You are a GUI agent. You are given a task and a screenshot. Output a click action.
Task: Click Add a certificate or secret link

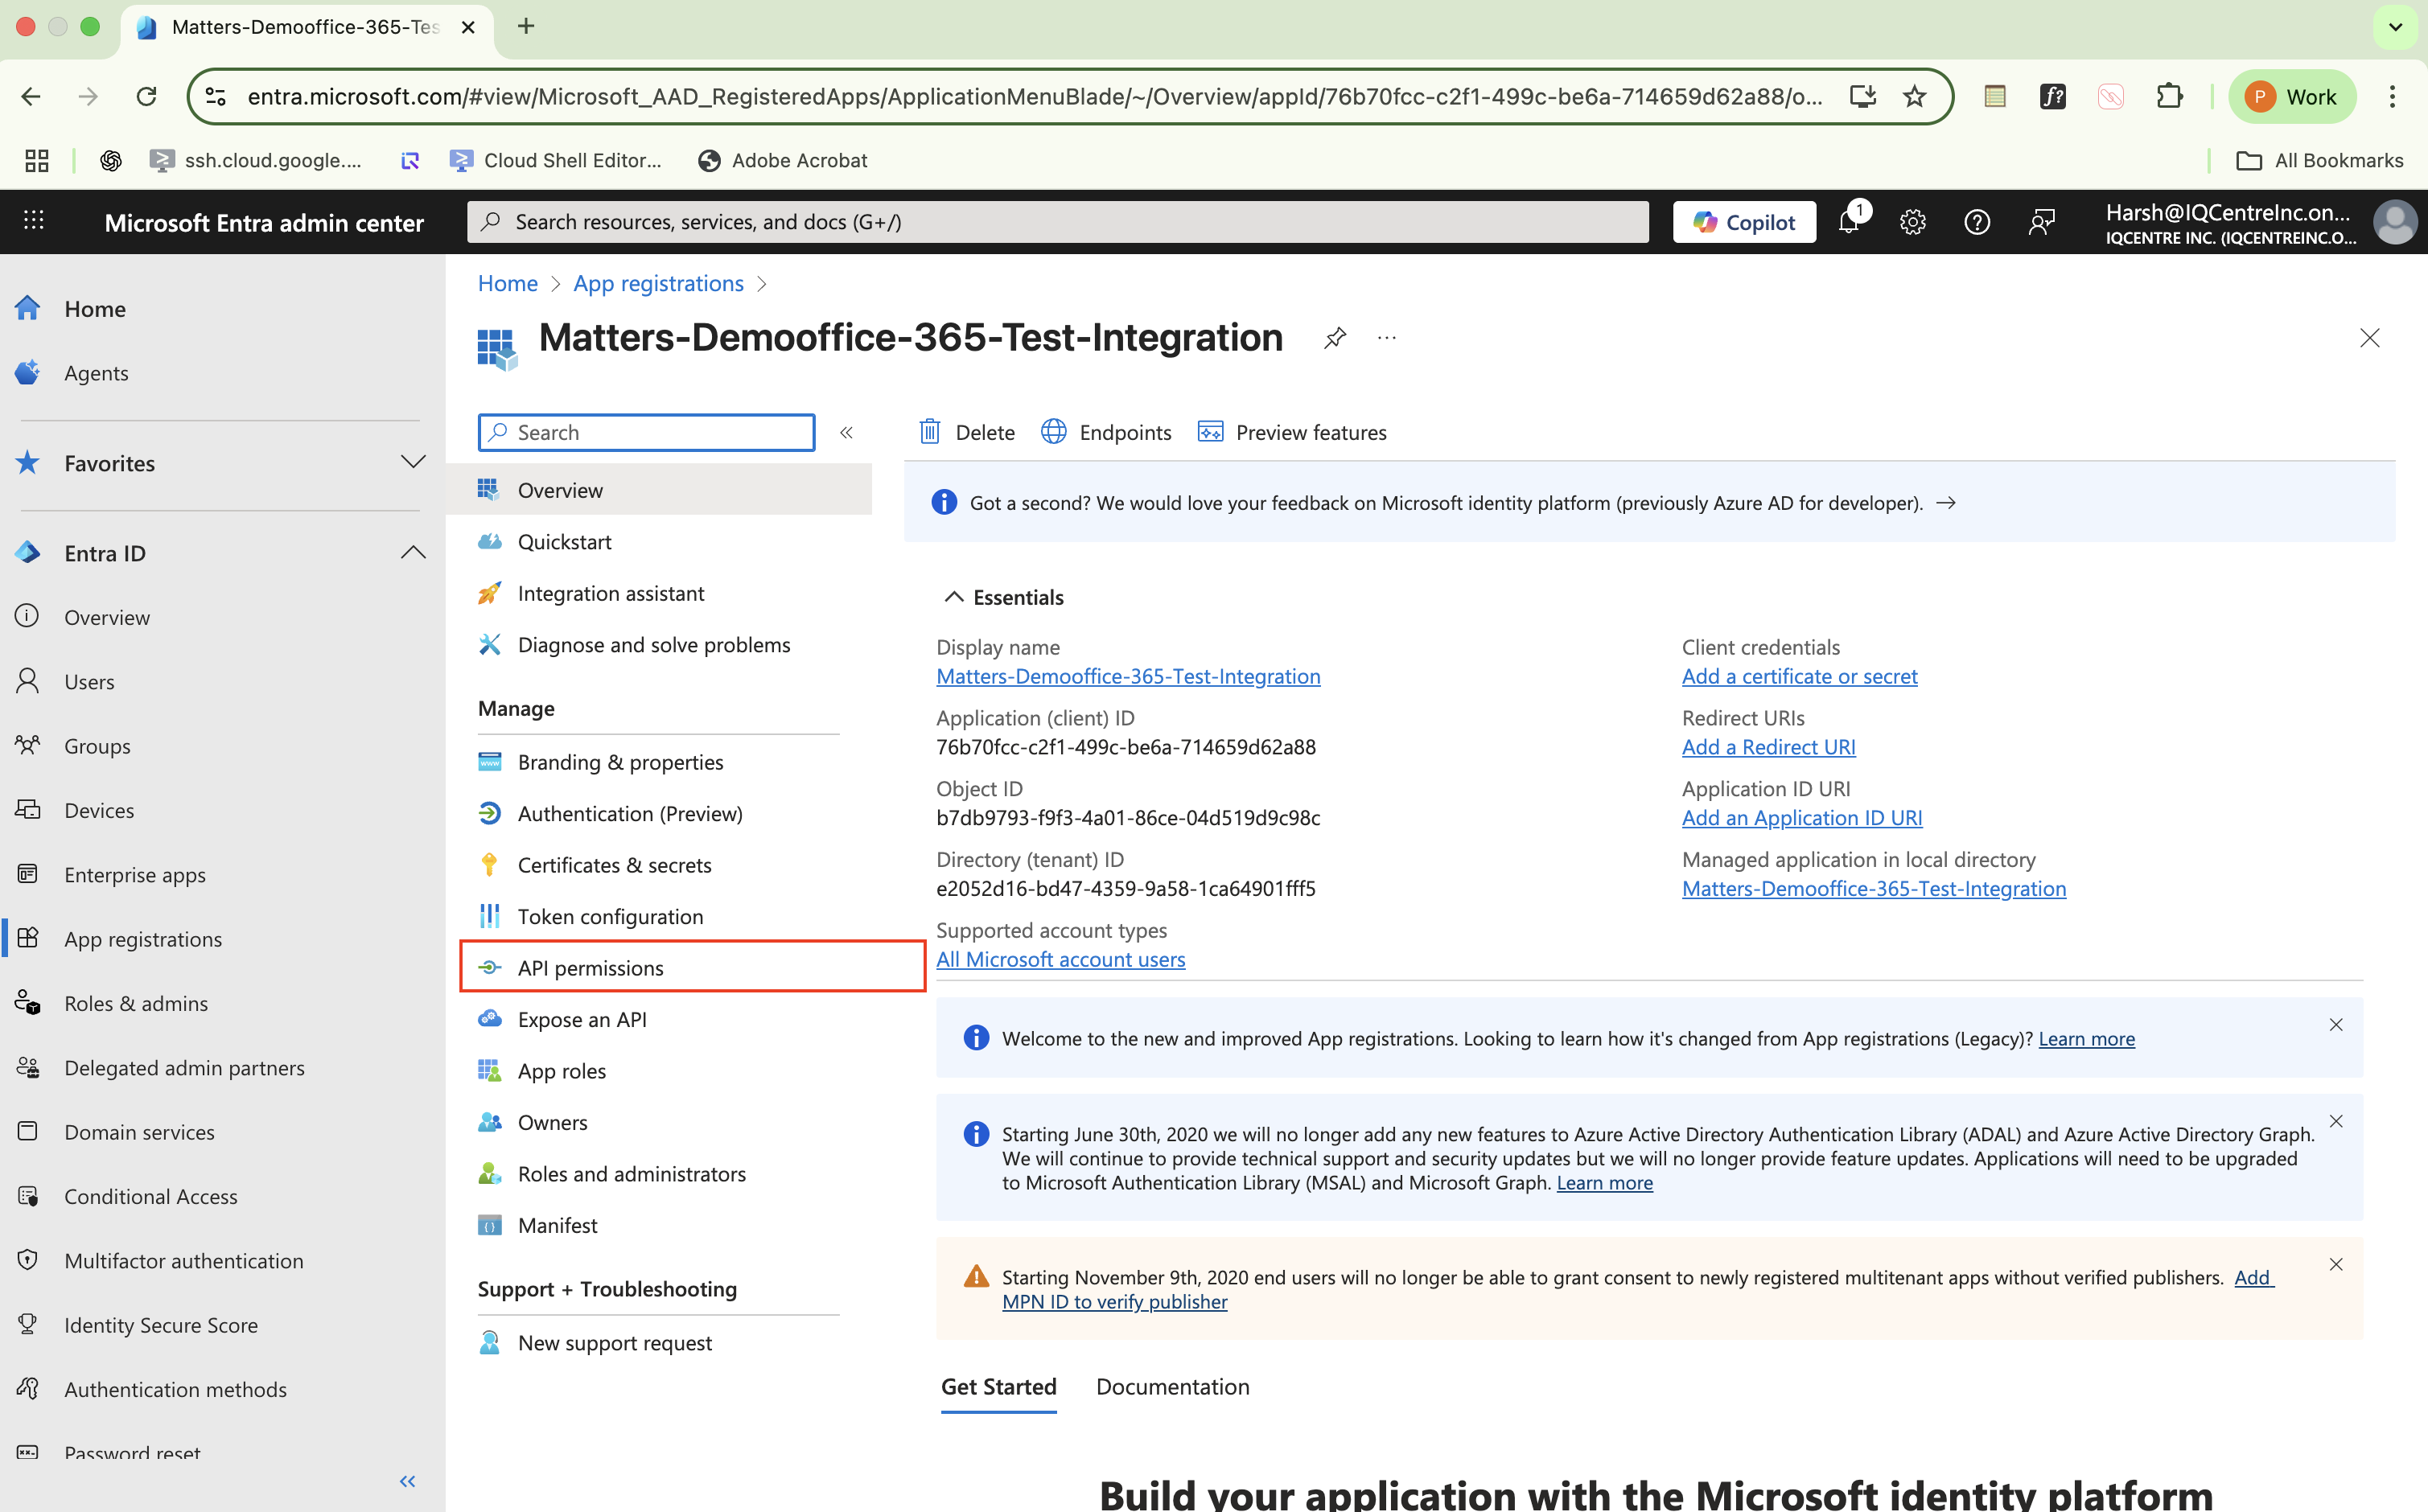[1799, 676]
